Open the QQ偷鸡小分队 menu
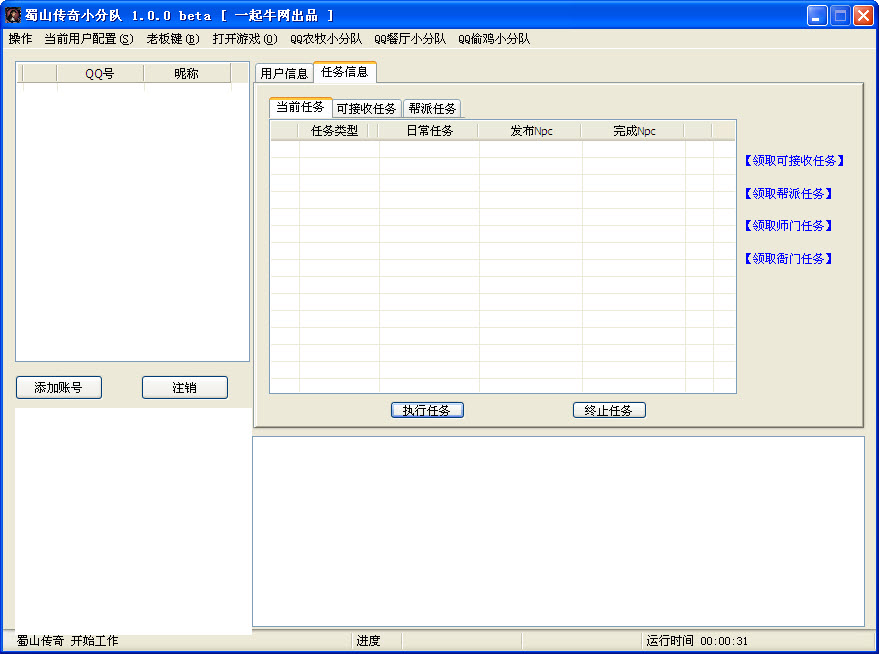Viewport: 879px width, 654px height. (494, 39)
